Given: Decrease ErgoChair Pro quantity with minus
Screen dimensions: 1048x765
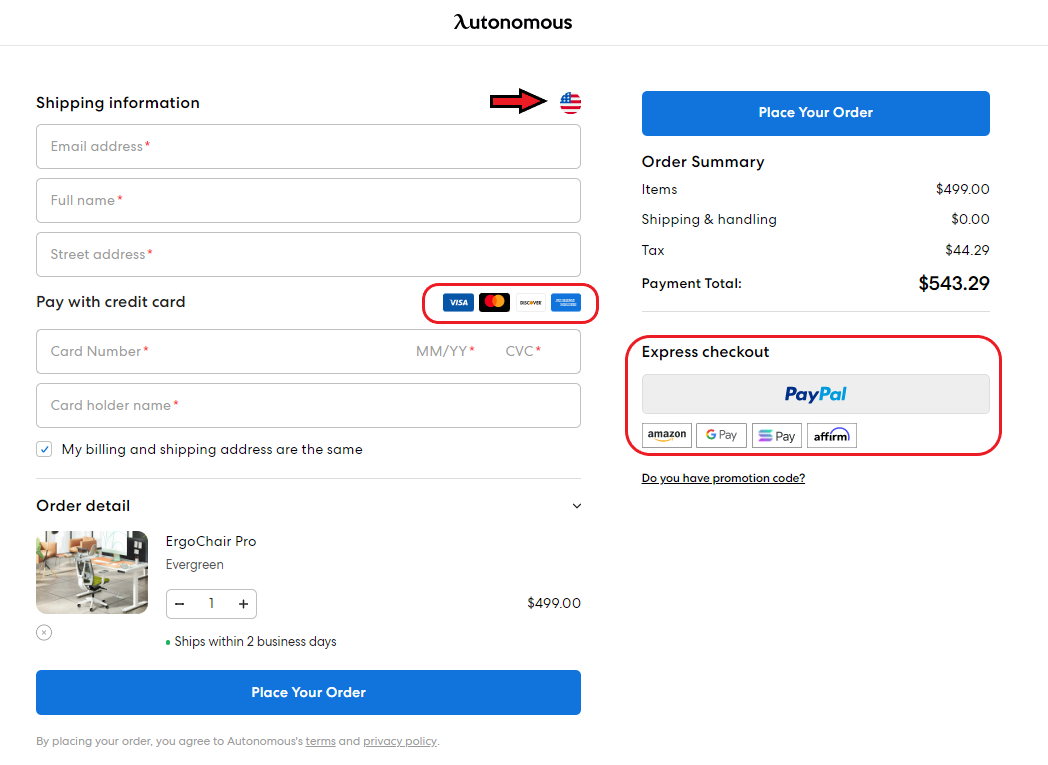Looking at the screenshot, I should (x=180, y=604).
